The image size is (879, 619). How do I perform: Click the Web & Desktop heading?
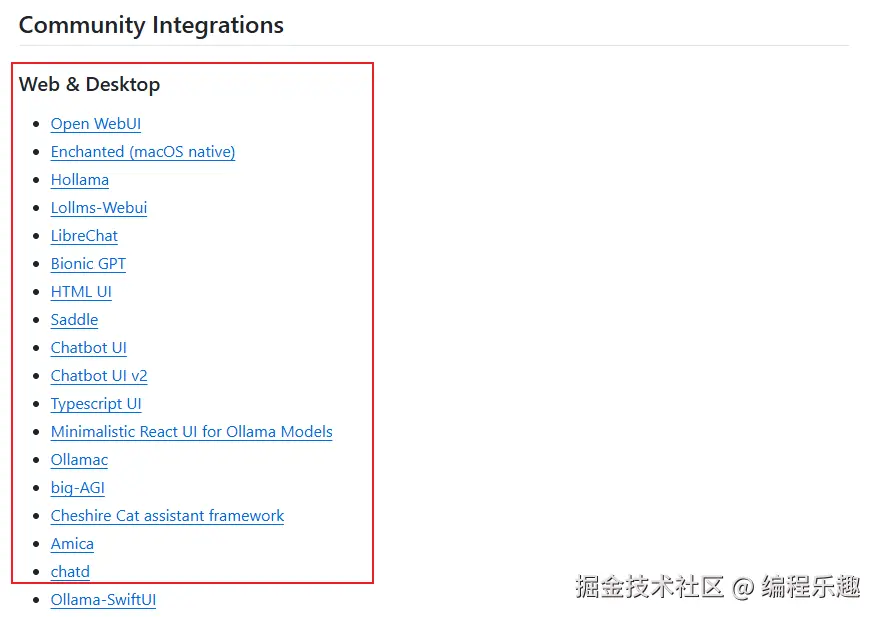[90, 85]
